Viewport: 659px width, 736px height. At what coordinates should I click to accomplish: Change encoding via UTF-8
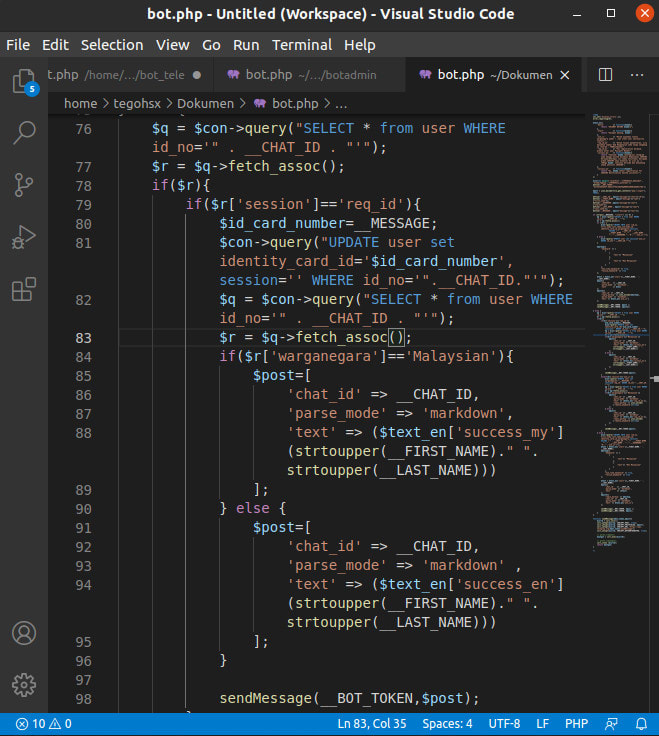coord(504,724)
